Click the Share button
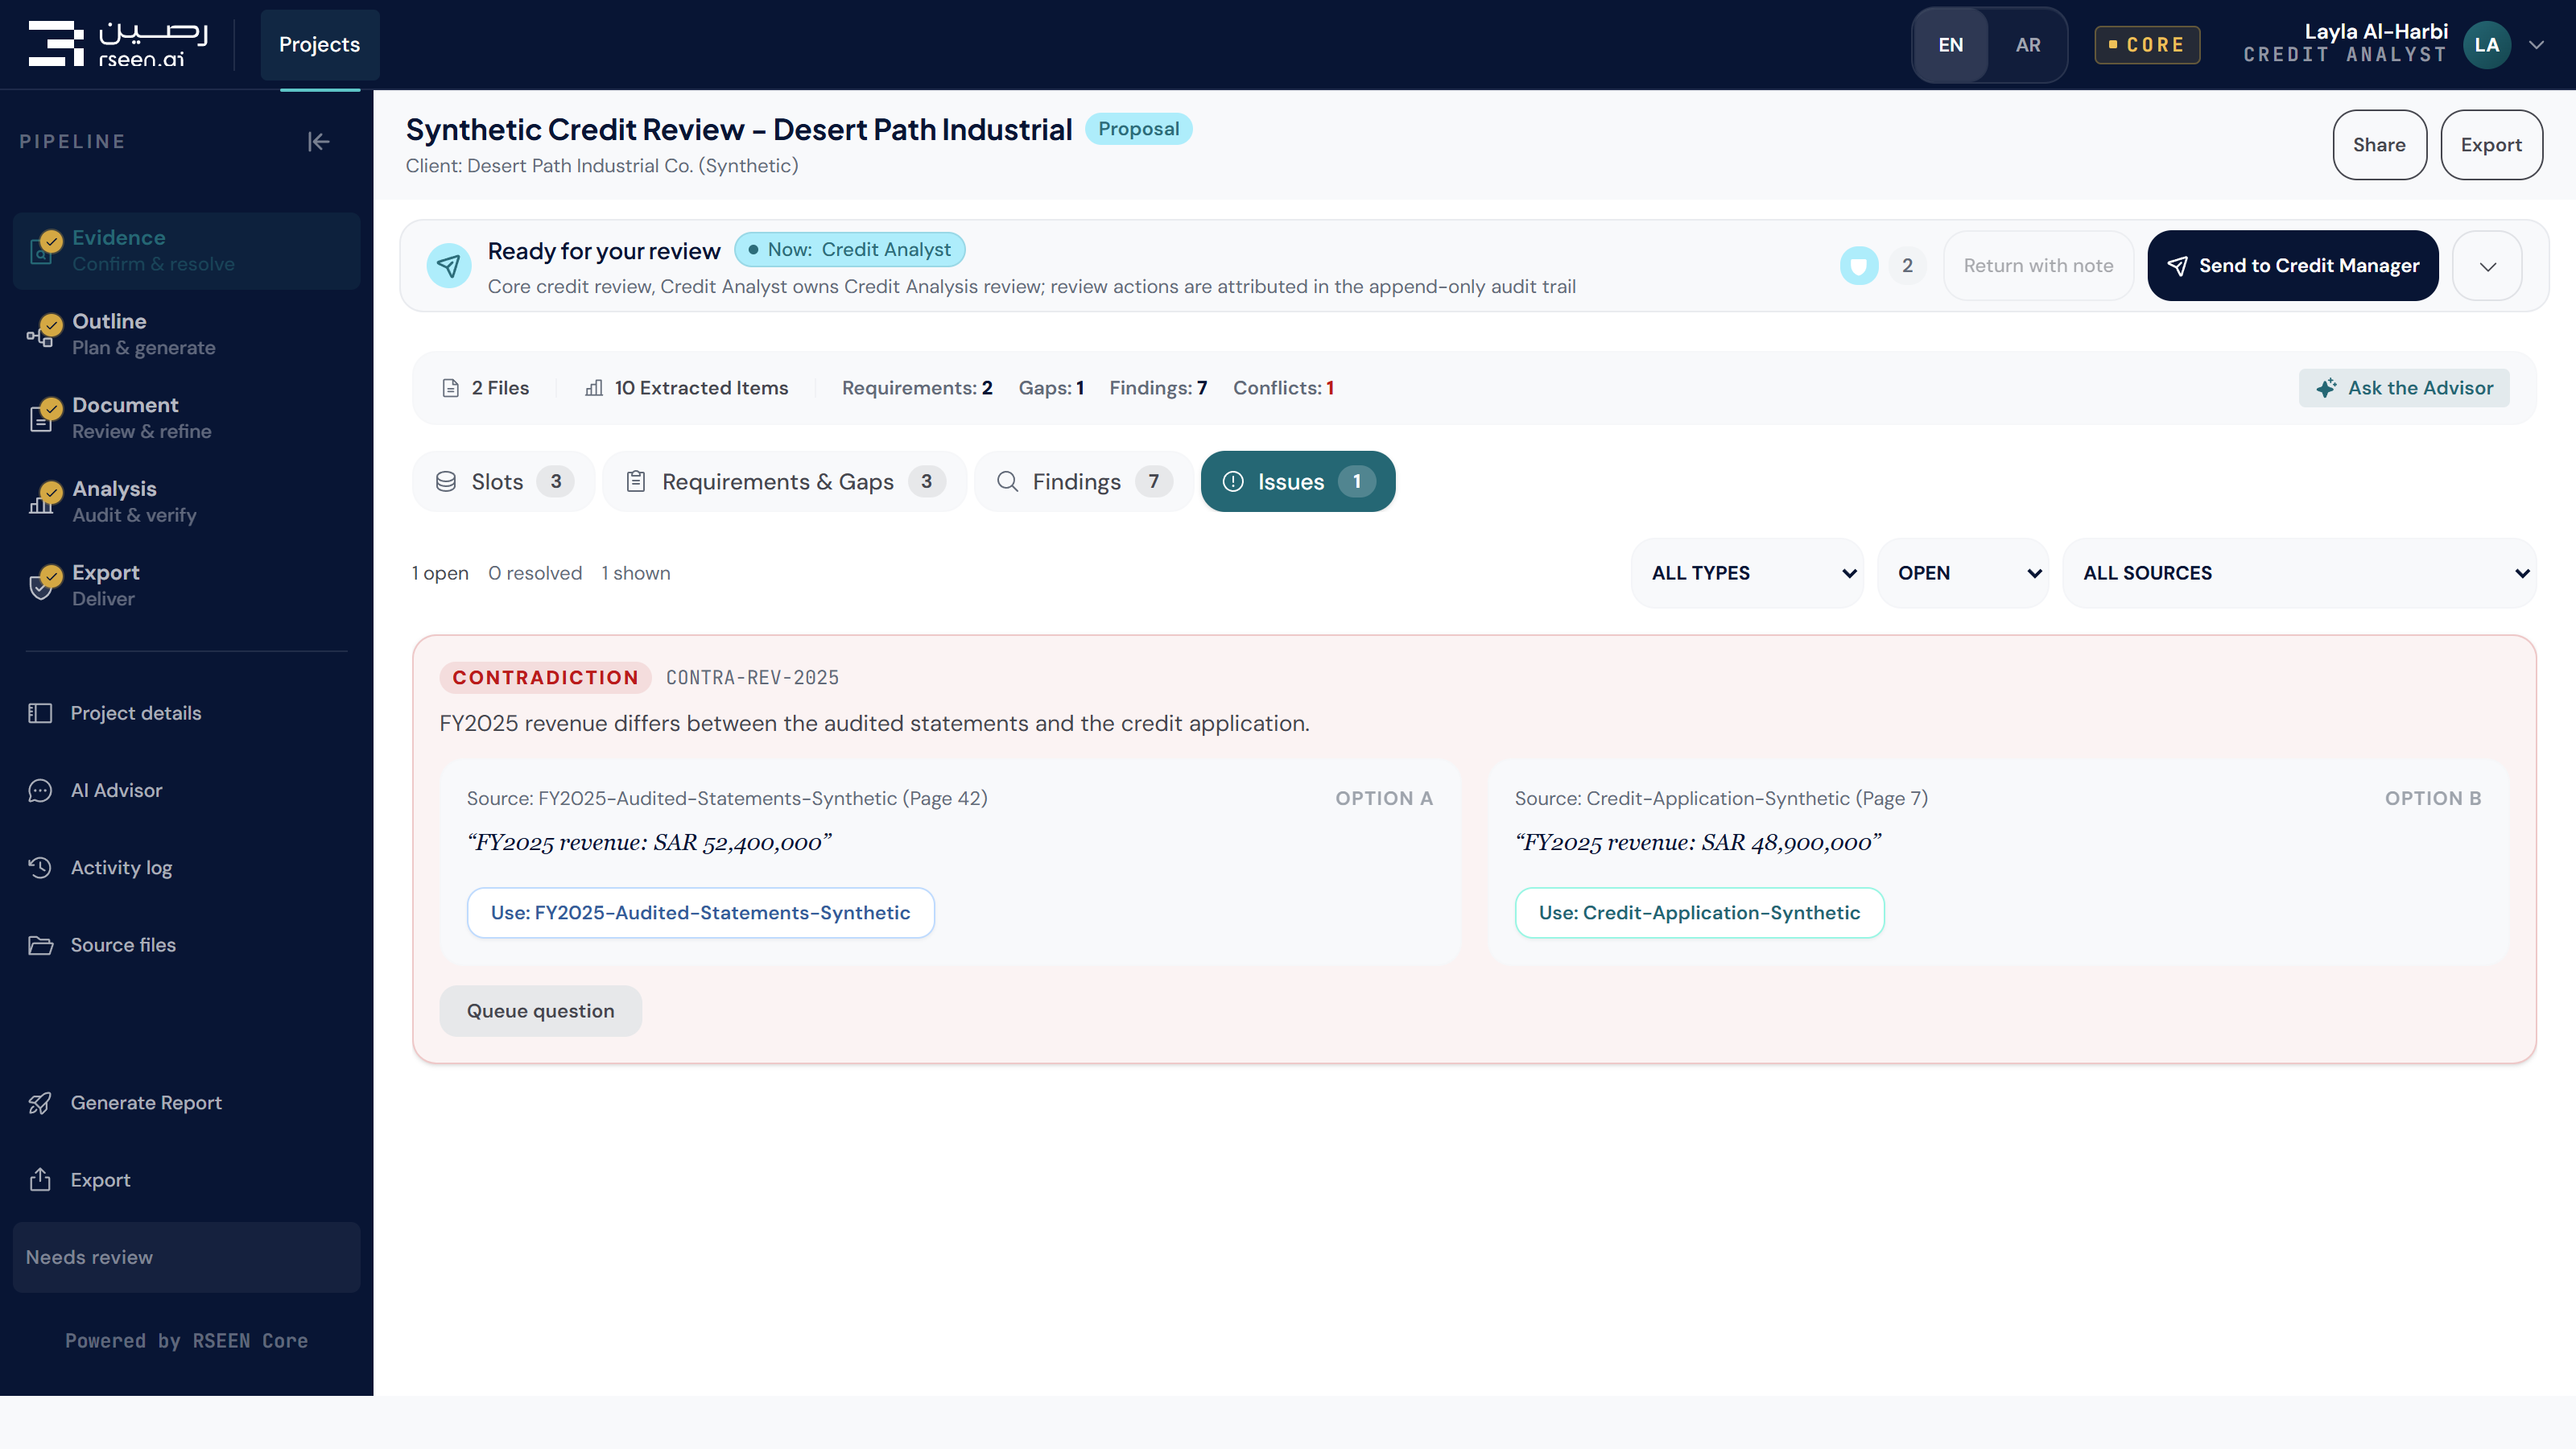2576x1449 pixels. 2379,145
